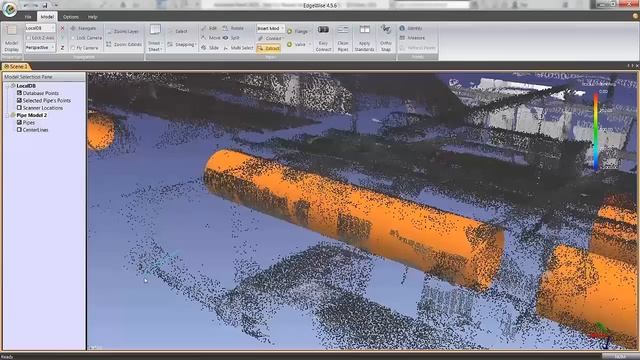
Task: Activate the Multi Select tool
Action: pyautogui.click(x=238, y=48)
